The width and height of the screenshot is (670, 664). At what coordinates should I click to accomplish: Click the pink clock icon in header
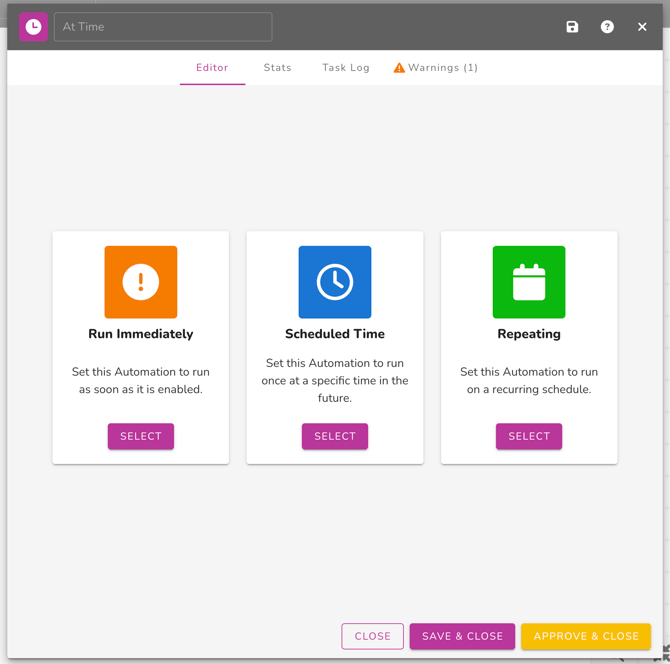pyautogui.click(x=33, y=27)
